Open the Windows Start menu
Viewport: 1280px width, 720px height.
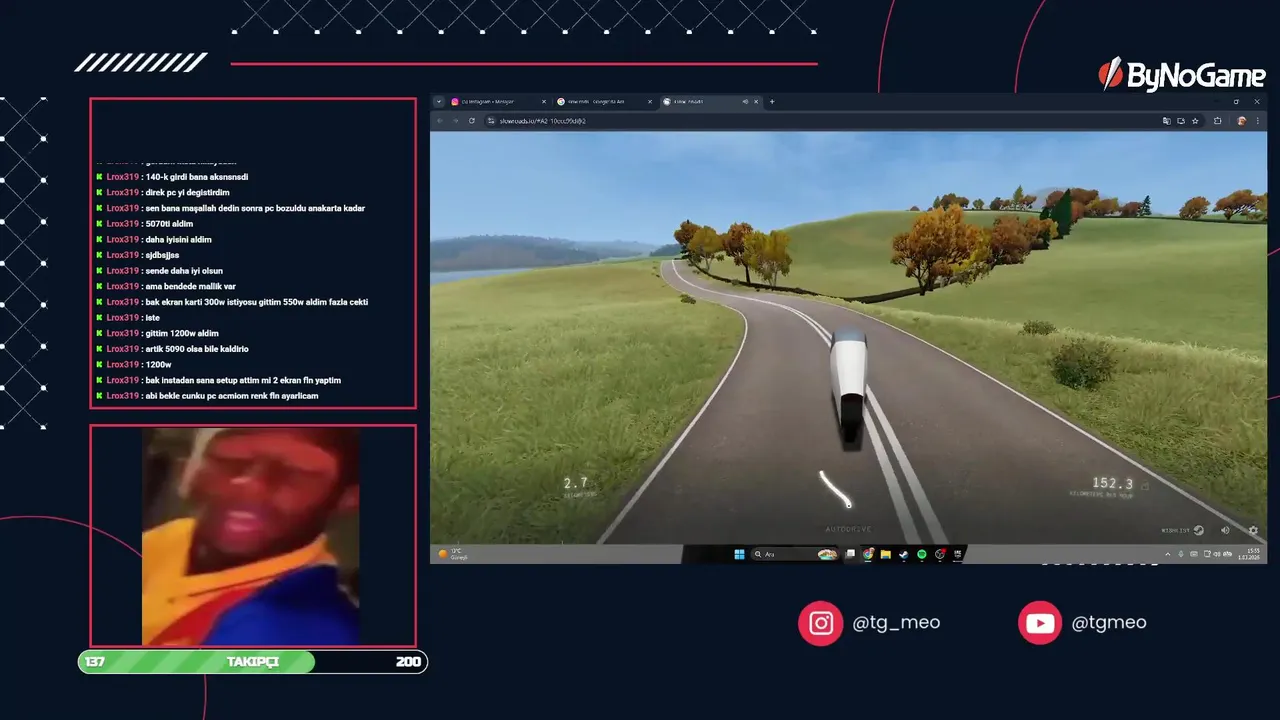tap(739, 554)
